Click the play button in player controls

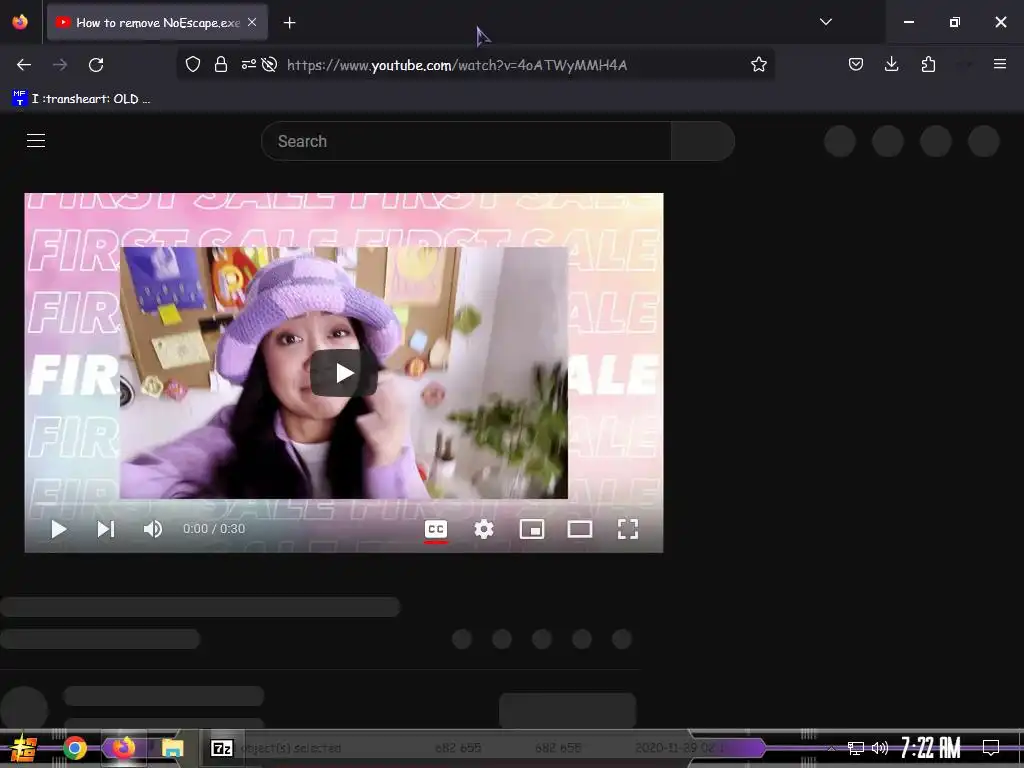tap(58, 529)
